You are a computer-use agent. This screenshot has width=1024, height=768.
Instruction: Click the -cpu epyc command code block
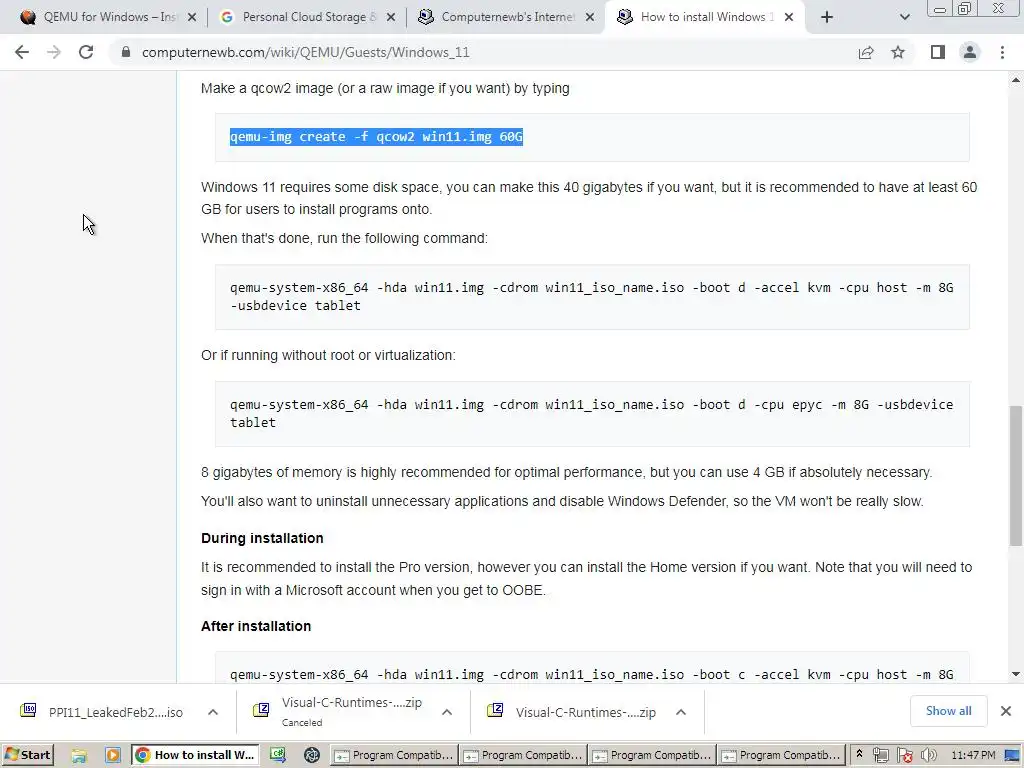pyautogui.click(x=592, y=413)
